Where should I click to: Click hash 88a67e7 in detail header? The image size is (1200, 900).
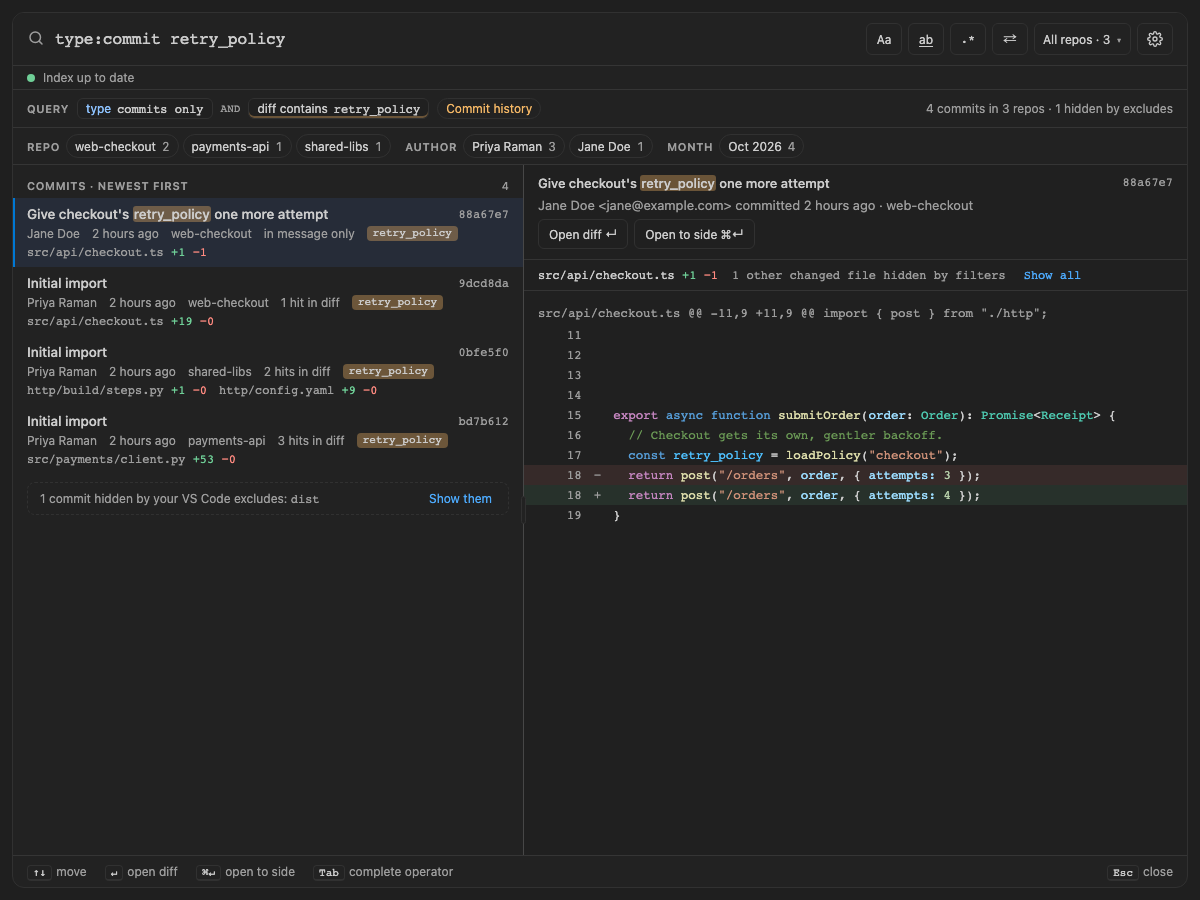pyautogui.click(x=1148, y=183)
